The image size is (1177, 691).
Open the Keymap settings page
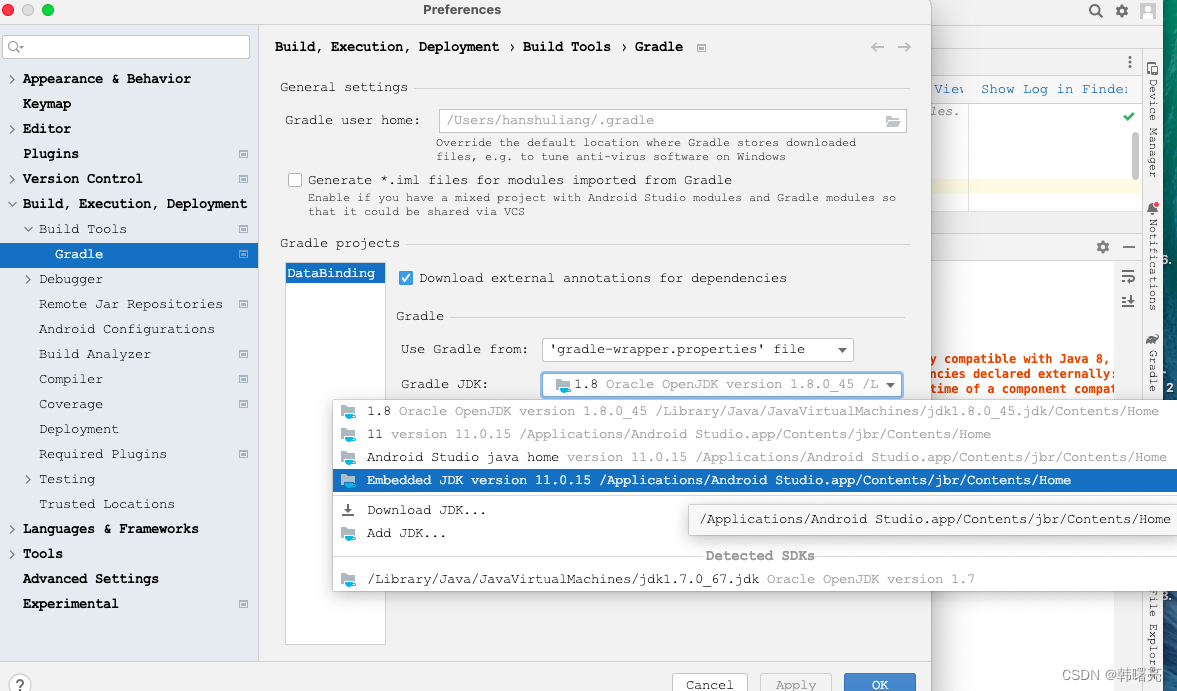(x=47, y=104)
